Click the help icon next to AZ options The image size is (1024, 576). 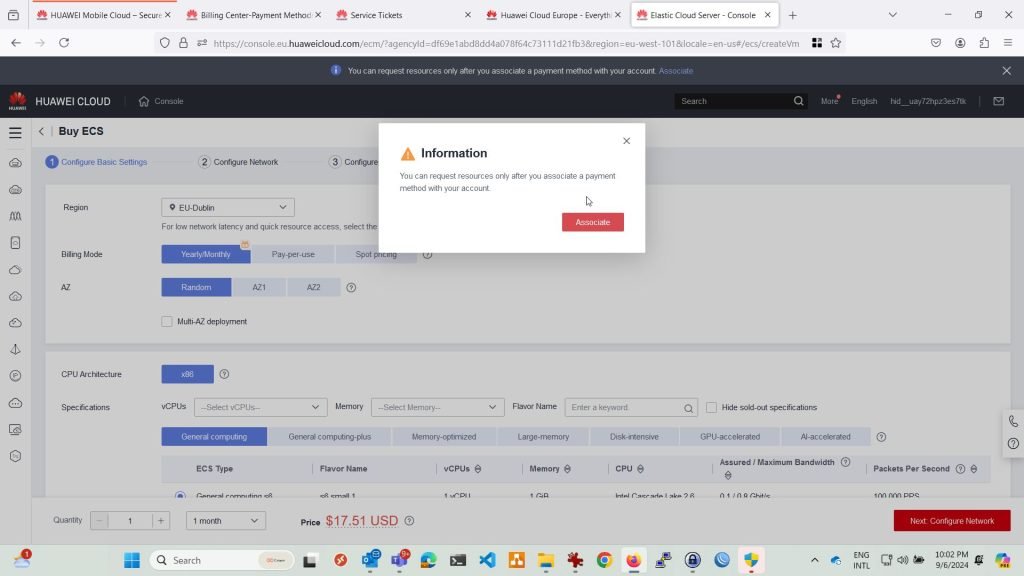pos(351,288)
